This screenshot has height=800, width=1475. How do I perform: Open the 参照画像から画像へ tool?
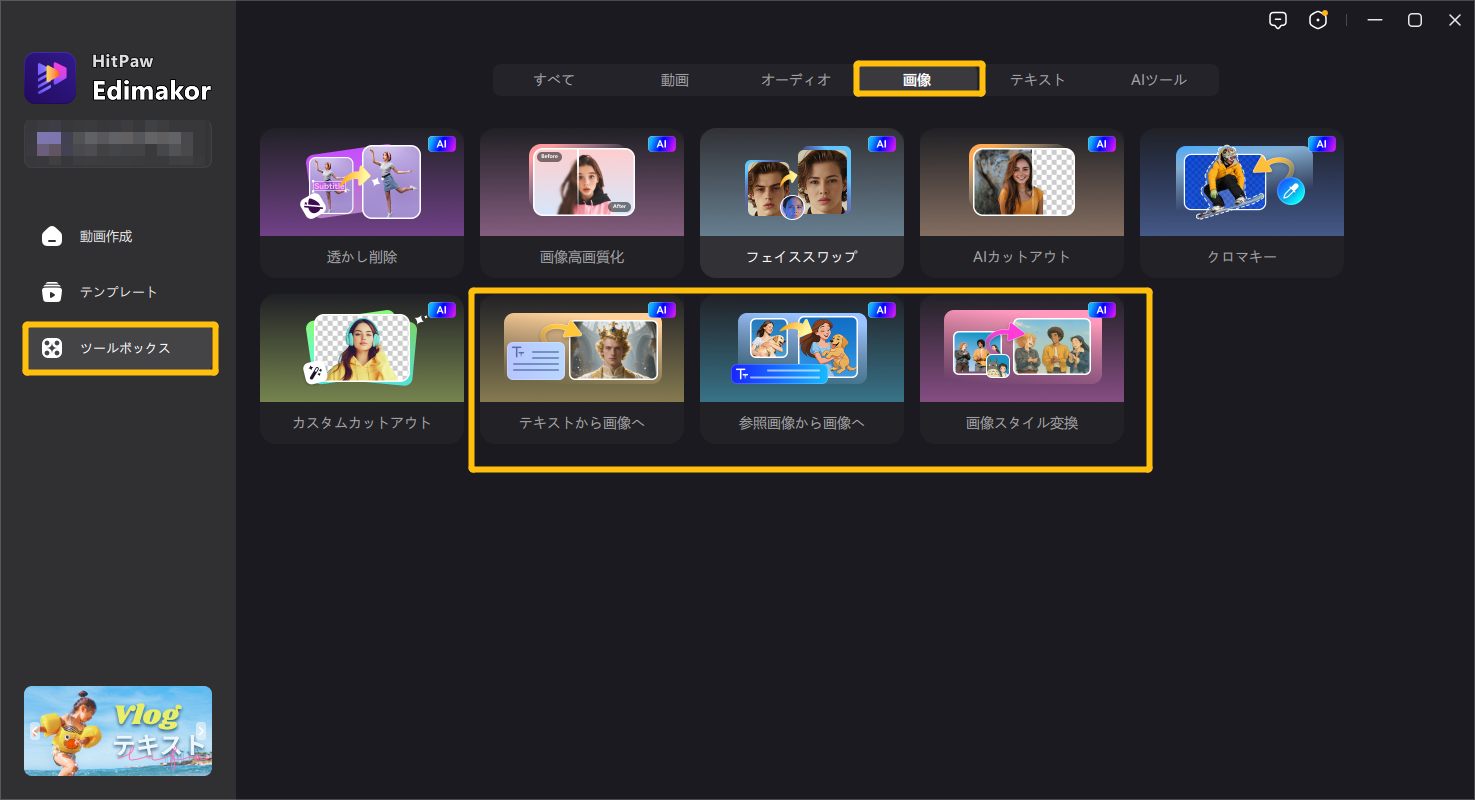pyautogui.click(x=802, y=366)
